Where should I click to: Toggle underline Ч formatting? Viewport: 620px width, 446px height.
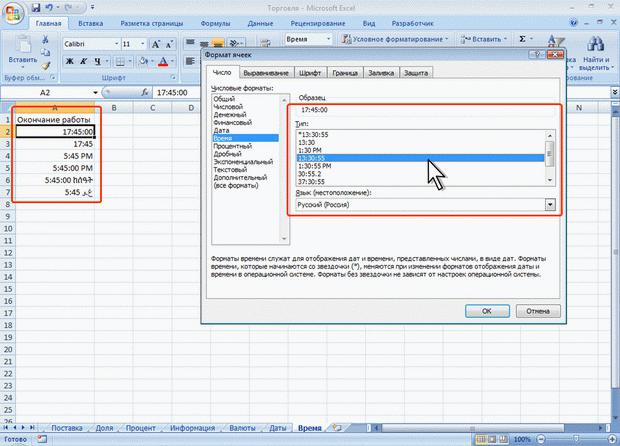click(97, 61)
